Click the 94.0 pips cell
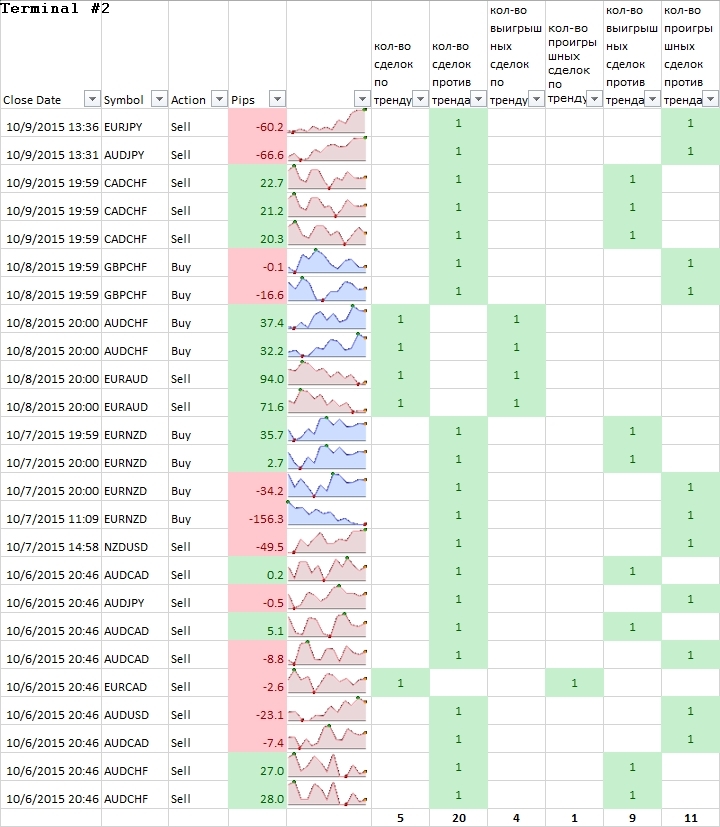Viewport: 720px width, 827px height. tap(257, 374)
